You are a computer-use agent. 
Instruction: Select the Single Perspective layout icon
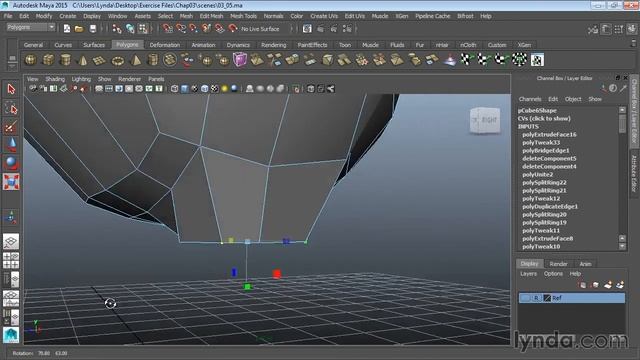click(x=11, y=241)
